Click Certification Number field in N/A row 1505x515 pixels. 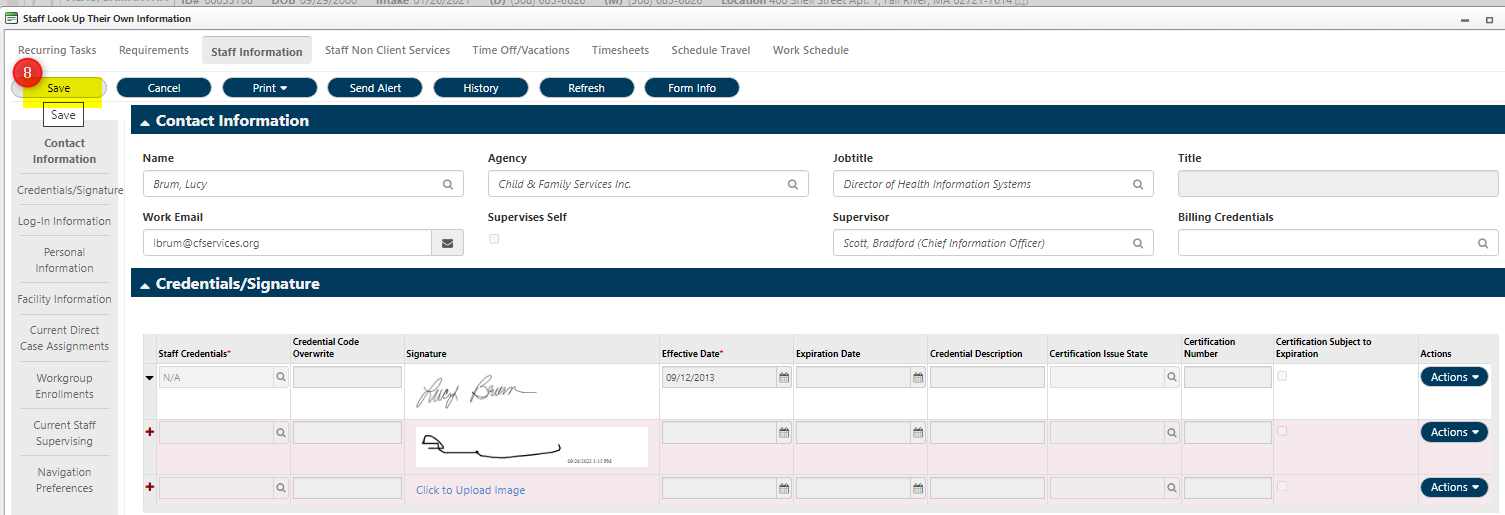[1227, 377]
